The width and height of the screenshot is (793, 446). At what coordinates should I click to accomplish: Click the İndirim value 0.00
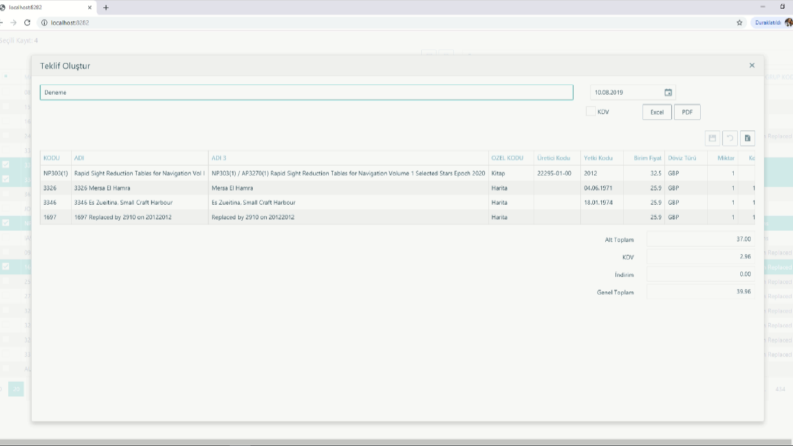(x=700, y=274)
